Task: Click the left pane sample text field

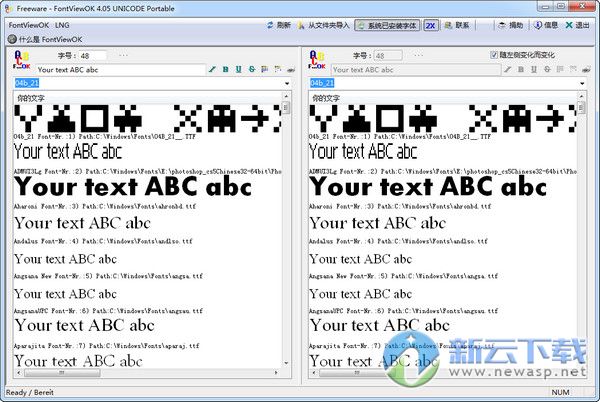Action: [121, 70]
